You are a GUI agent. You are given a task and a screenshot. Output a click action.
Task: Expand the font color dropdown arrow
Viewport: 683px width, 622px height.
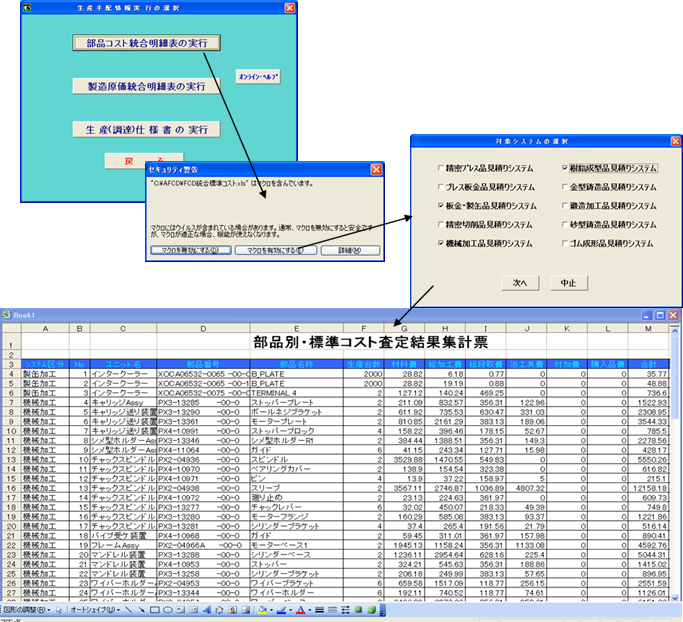[x=310, y=610]
